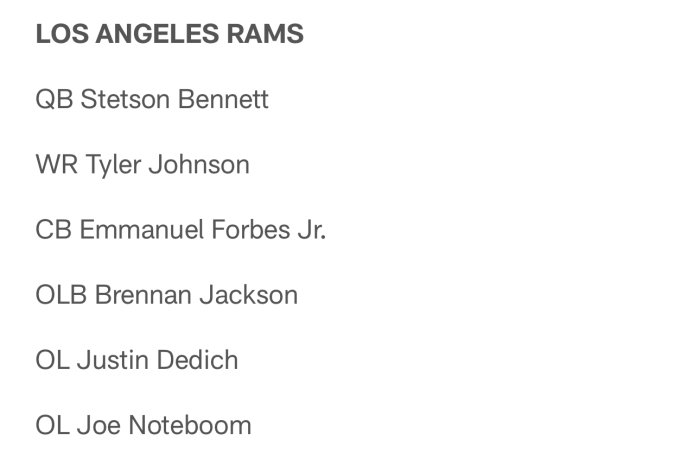Viewport: 700px width, 464px height.
Task: Click the QB position label
Action: tap(54, 99)
